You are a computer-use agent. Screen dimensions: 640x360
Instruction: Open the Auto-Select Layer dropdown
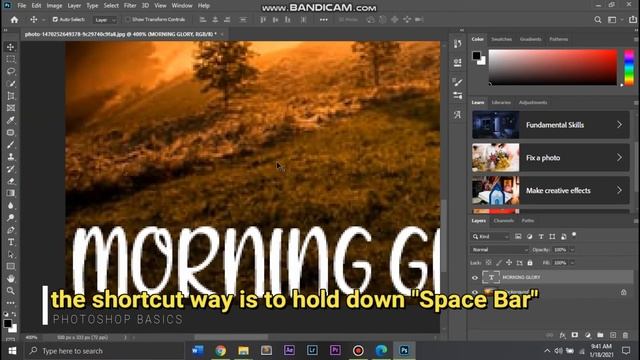tap(105, 20)
